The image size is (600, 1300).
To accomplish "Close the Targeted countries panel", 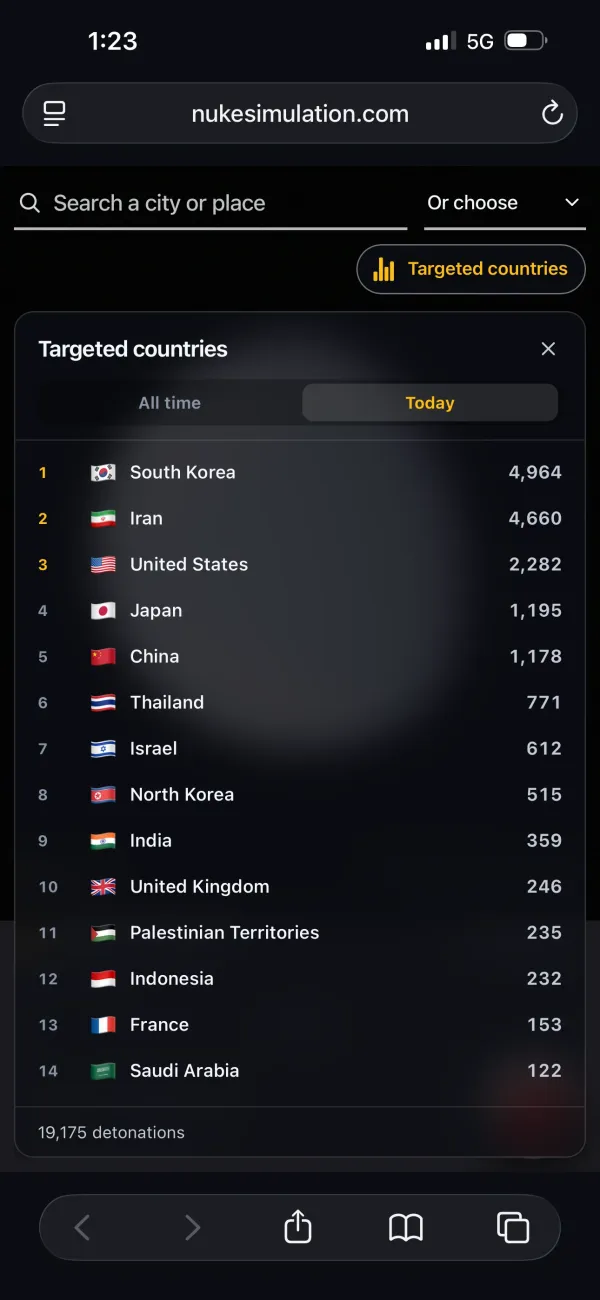I will coord(548,349).
